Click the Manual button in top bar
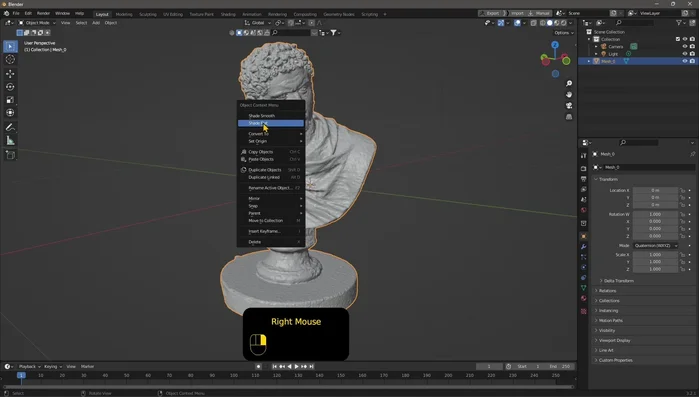 tap(539, 13)
